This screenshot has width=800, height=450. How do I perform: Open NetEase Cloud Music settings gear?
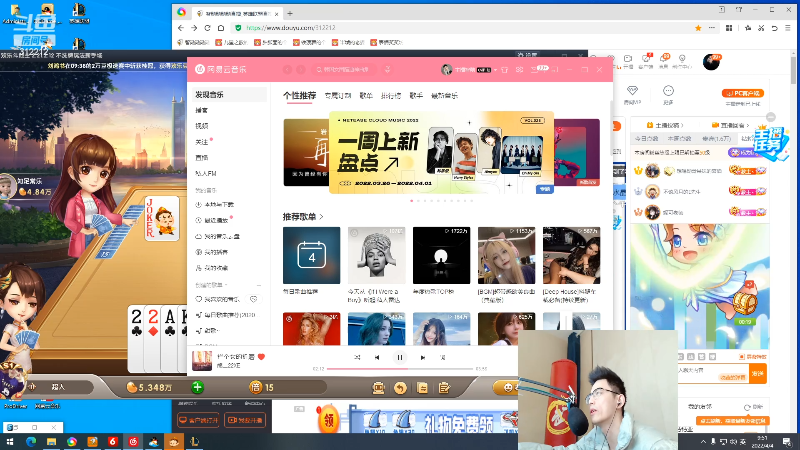click(519, 69)
